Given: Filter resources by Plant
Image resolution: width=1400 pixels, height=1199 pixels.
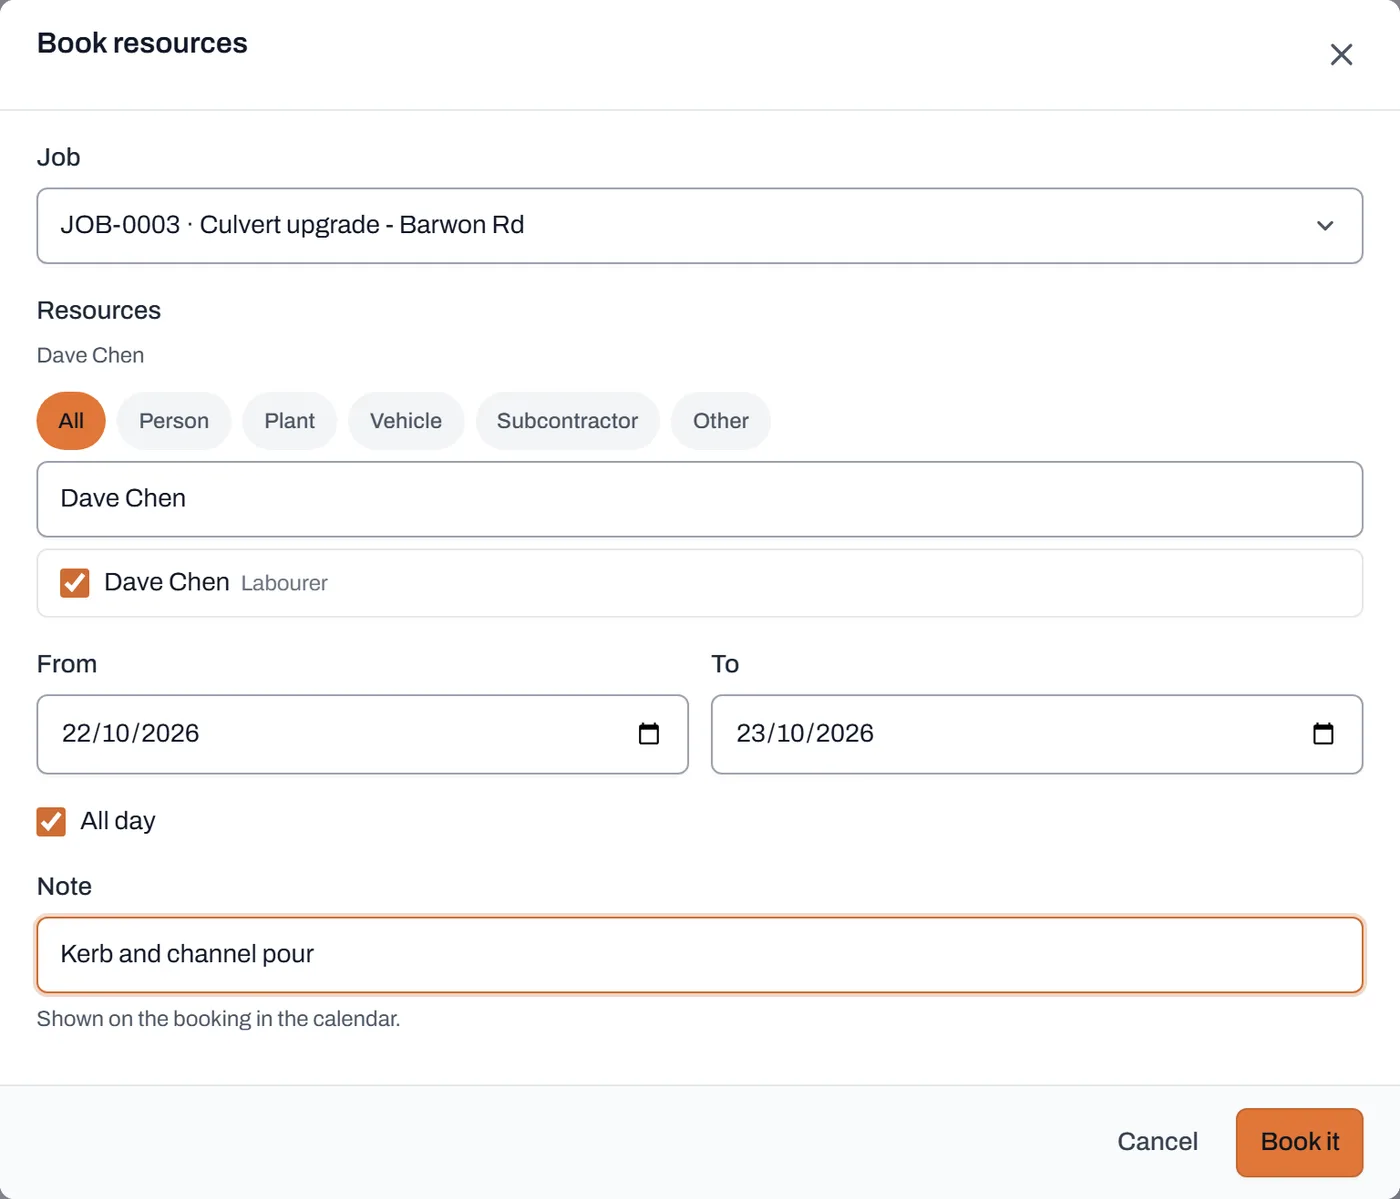Looking at the screenshot, I should pos(290,421).
